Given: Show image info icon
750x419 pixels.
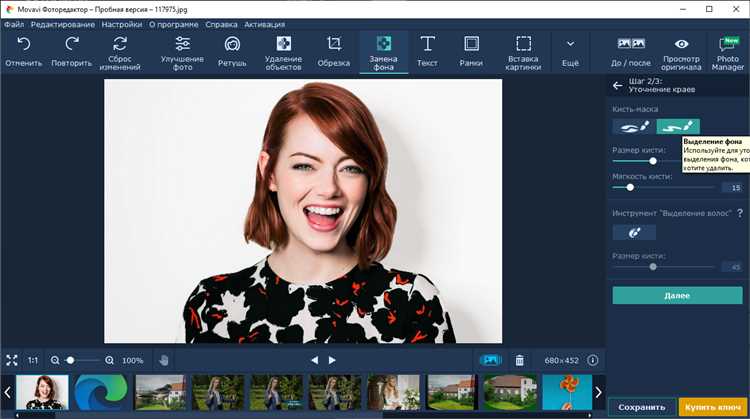Looking at the screenshot, I should (x=593, y=360).
